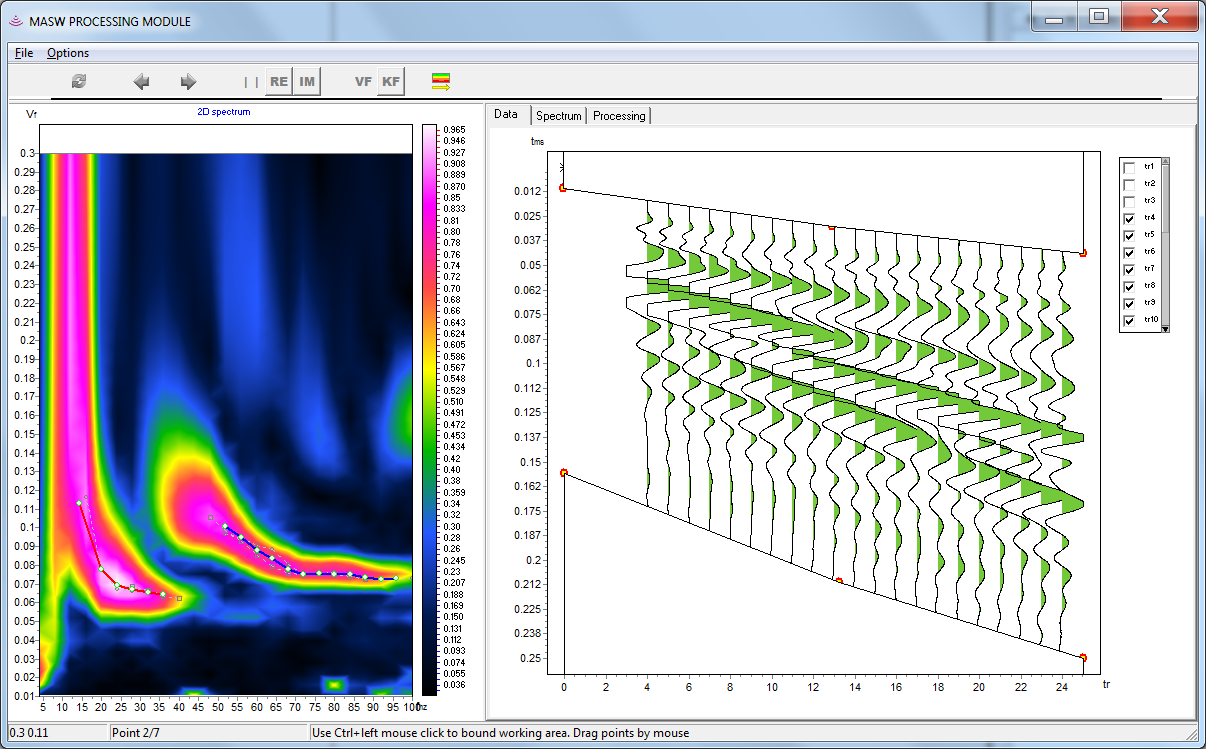1206x749 pixels.
Task: Select the VF toolbar button
Action: 363,82
